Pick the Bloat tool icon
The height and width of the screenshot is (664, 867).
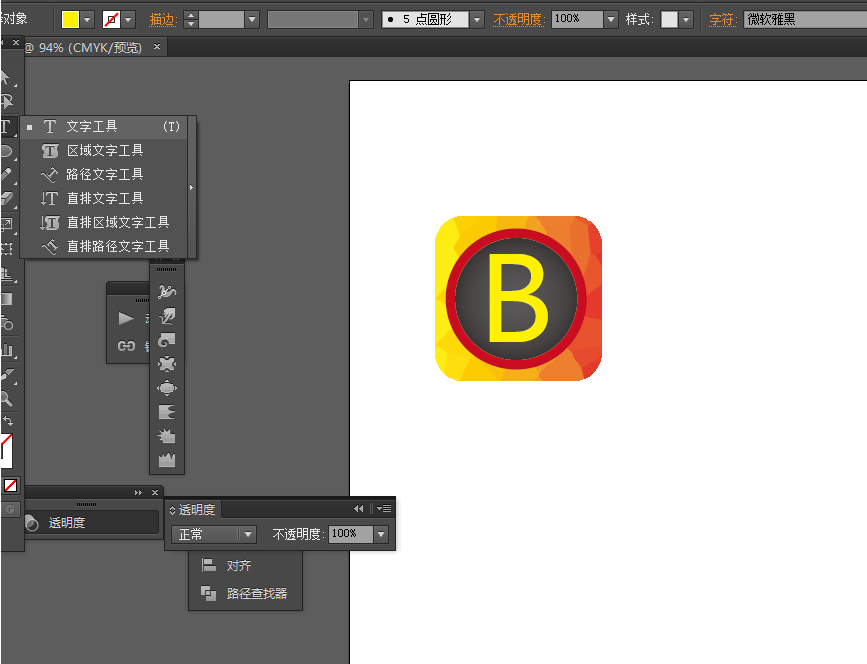point(167,388)
